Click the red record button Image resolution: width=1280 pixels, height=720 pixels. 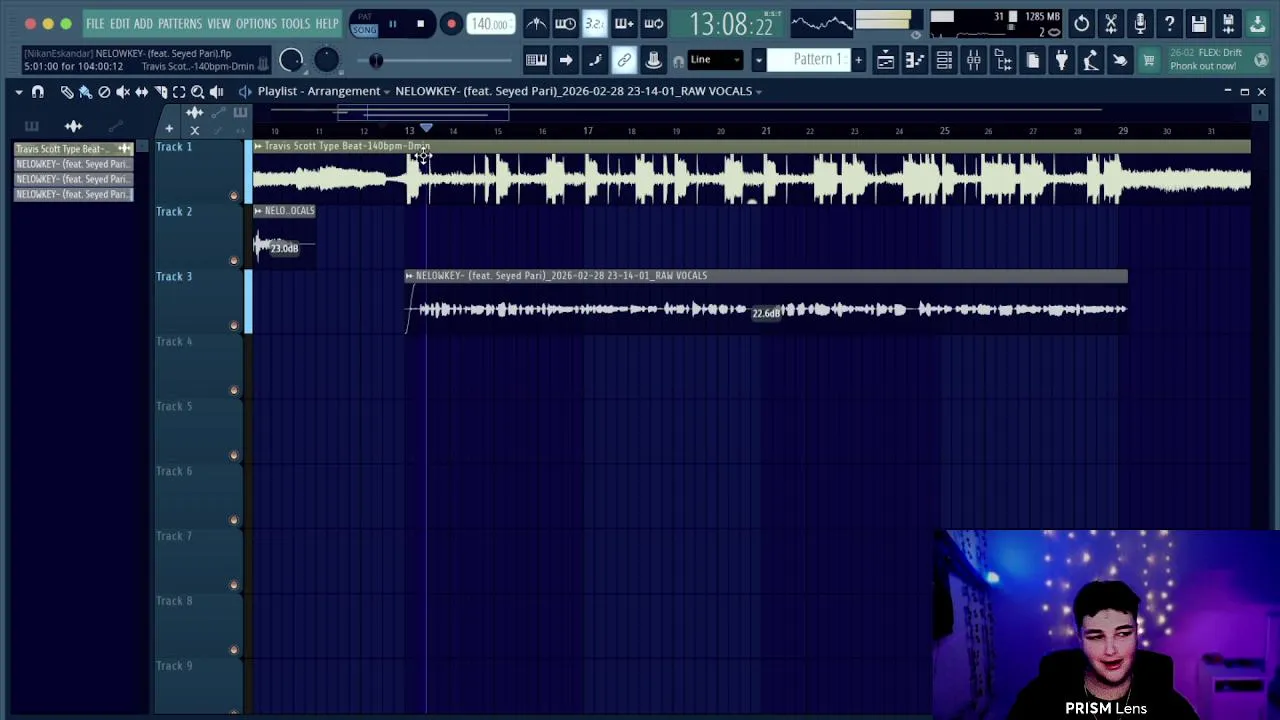tap(451, 23)
